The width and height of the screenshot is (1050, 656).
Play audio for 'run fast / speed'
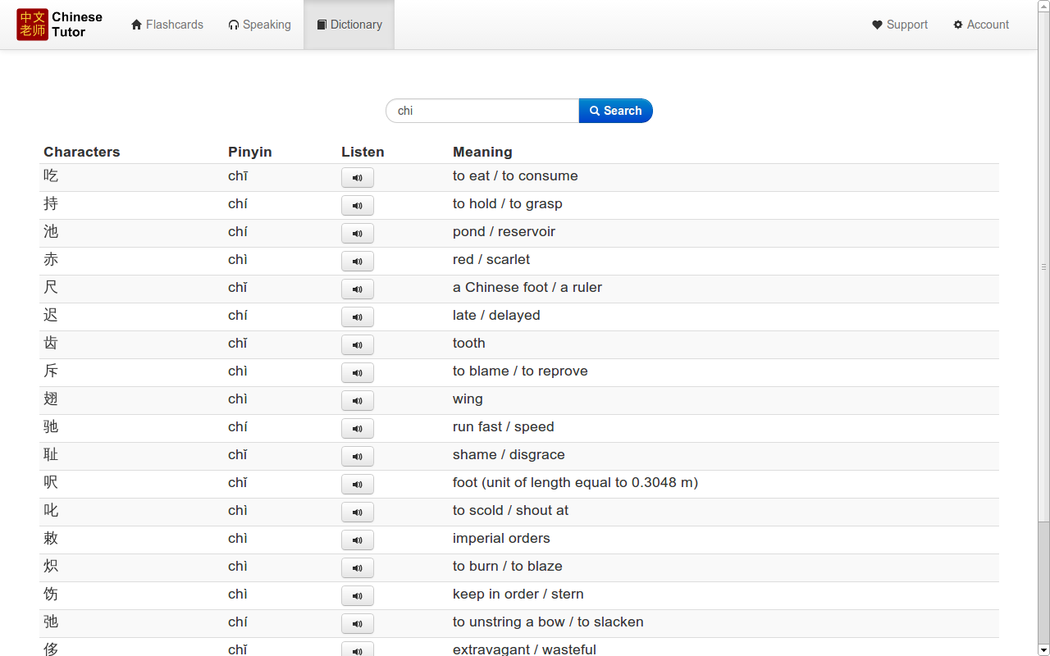(x=357, y=429)
